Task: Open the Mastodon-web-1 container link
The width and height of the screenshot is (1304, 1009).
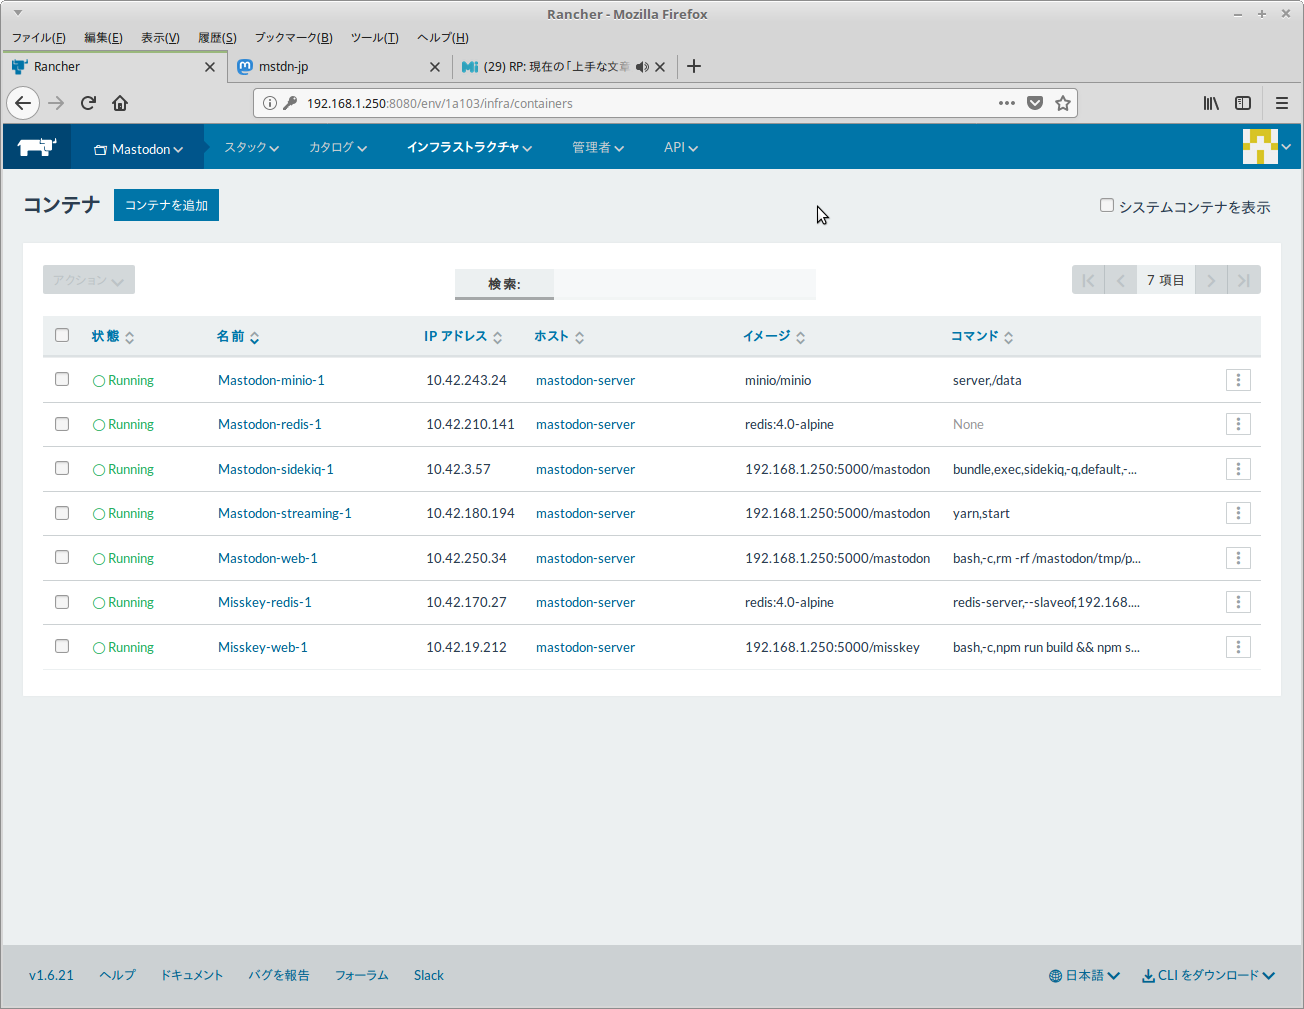Action: (268, 558)
